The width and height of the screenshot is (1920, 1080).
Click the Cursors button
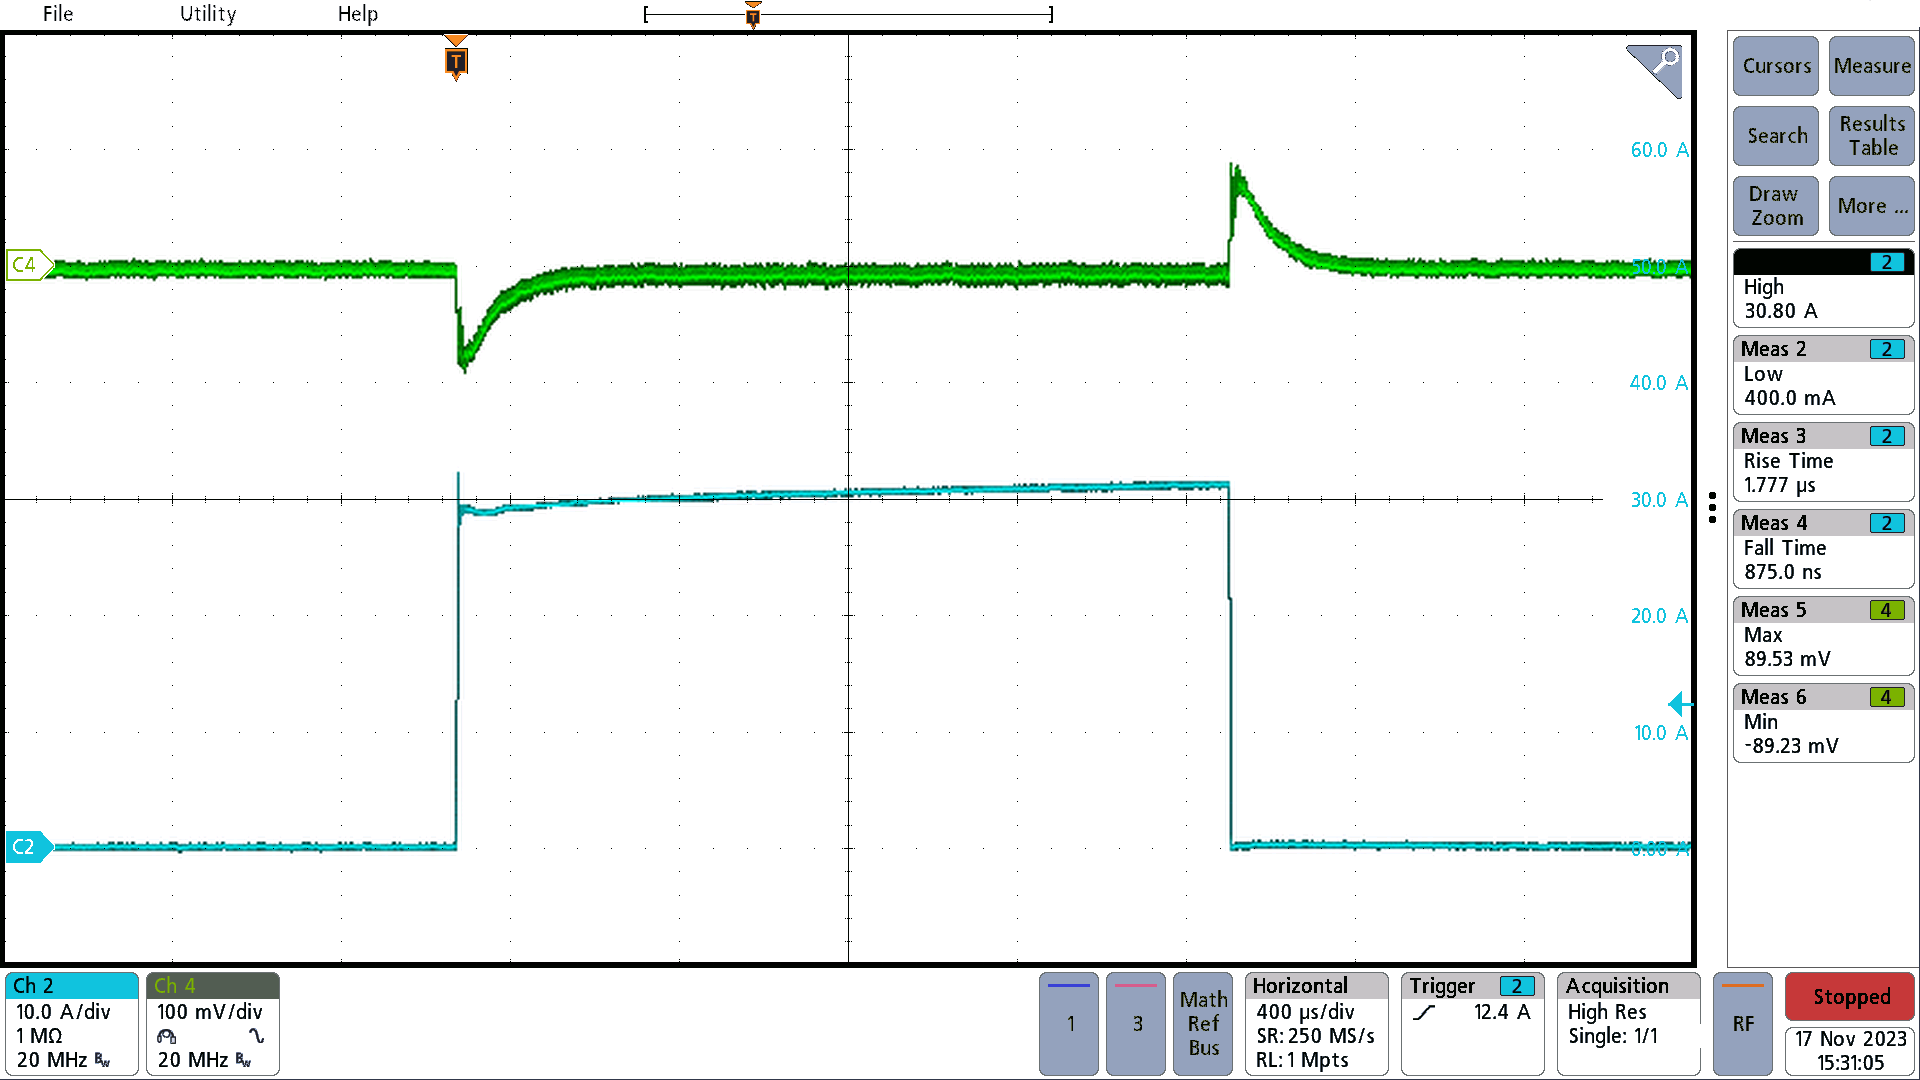pos(1776,66)
